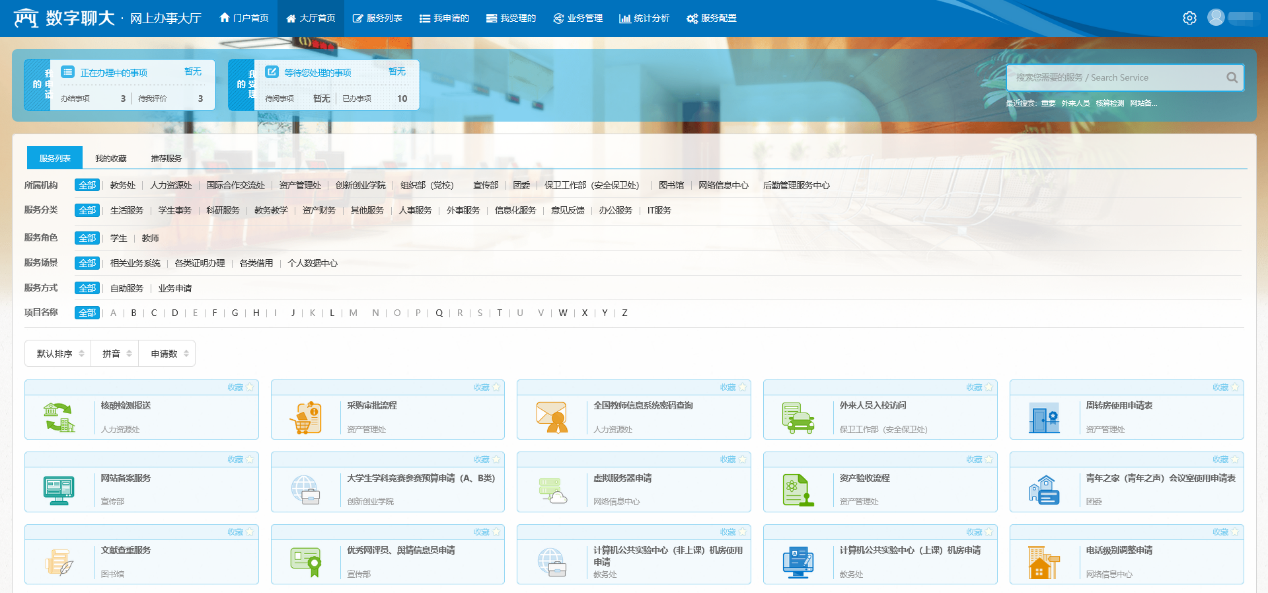Sort services by 申请数
Viewport: 1268px width, 593px height.
coord(166,354)
